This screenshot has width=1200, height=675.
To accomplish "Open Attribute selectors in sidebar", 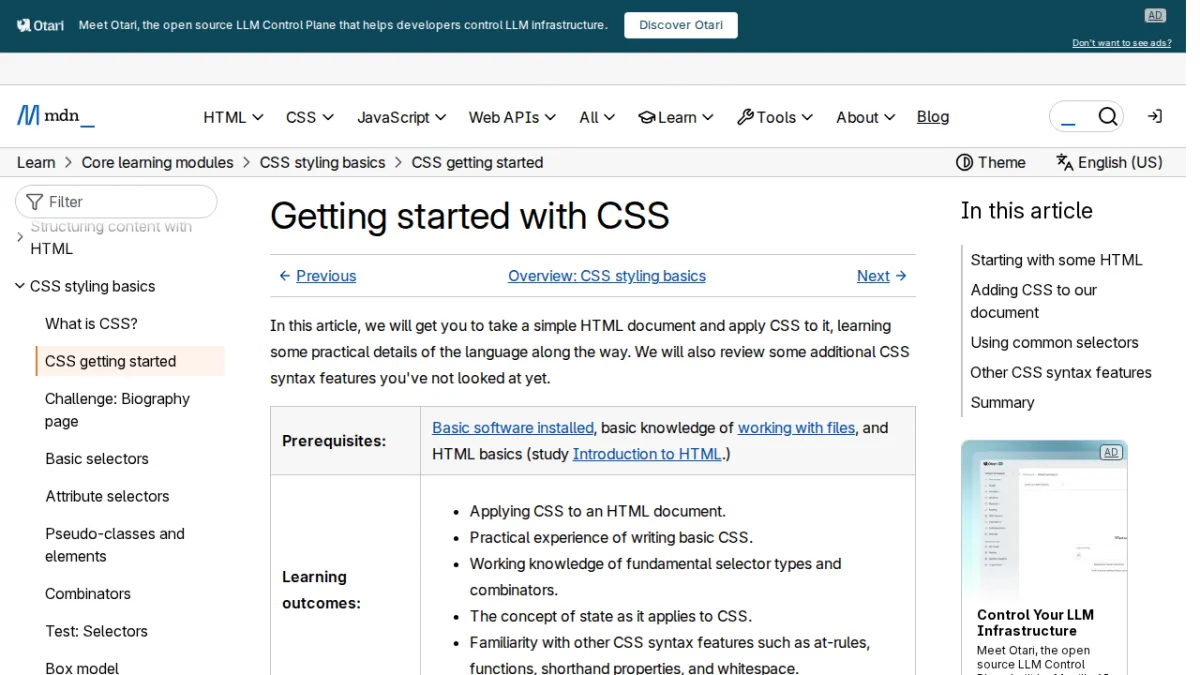I will (x=107, y=496).
